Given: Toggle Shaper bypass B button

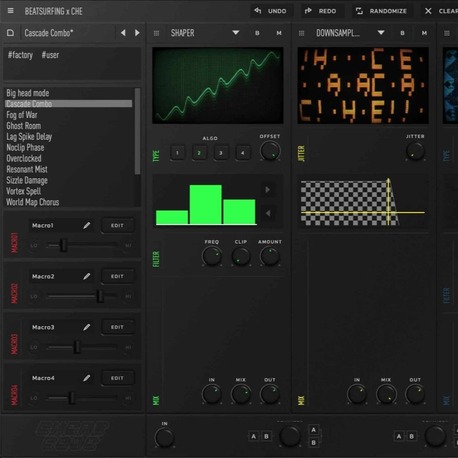Looking at the screenshot, I should pyautogui.click(x=257, y=33).
